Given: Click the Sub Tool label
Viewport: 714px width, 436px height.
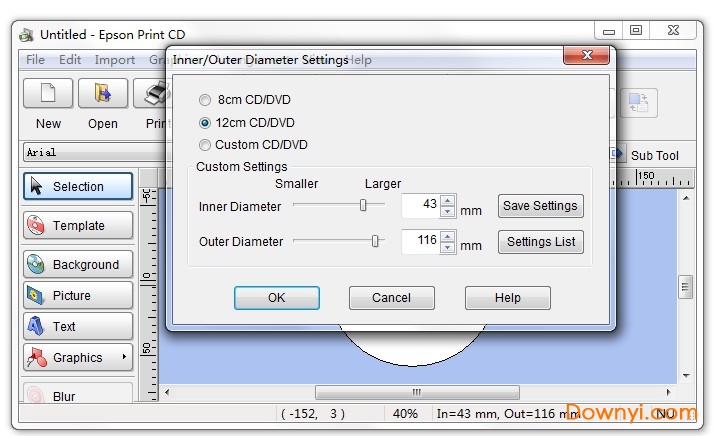Looking at the screenshot, I should point(655,156).
